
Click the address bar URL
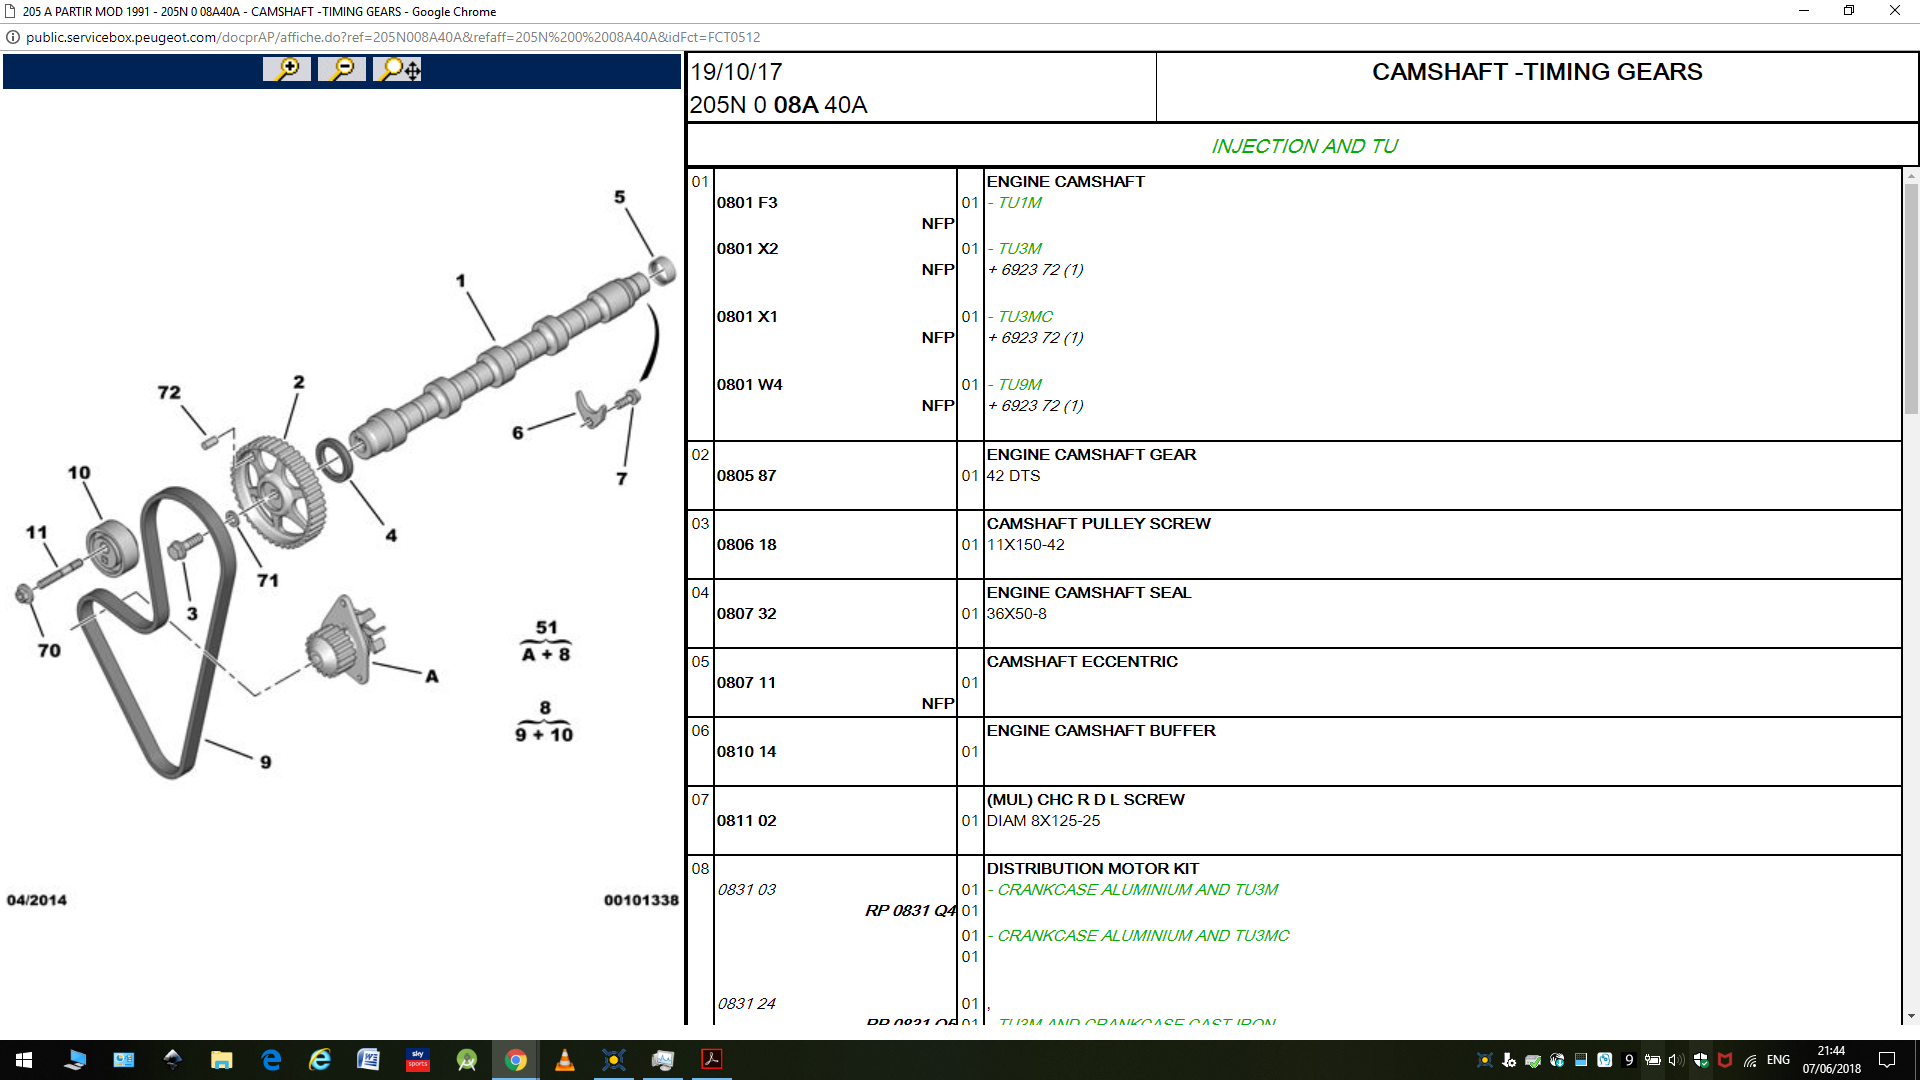[393, 37]
